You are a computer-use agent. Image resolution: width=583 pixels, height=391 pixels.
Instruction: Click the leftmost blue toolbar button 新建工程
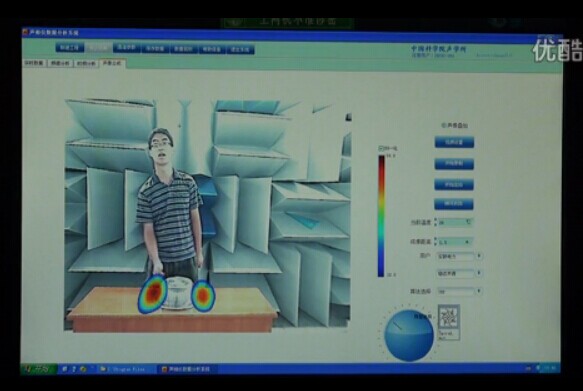click(x=70, y=48)
